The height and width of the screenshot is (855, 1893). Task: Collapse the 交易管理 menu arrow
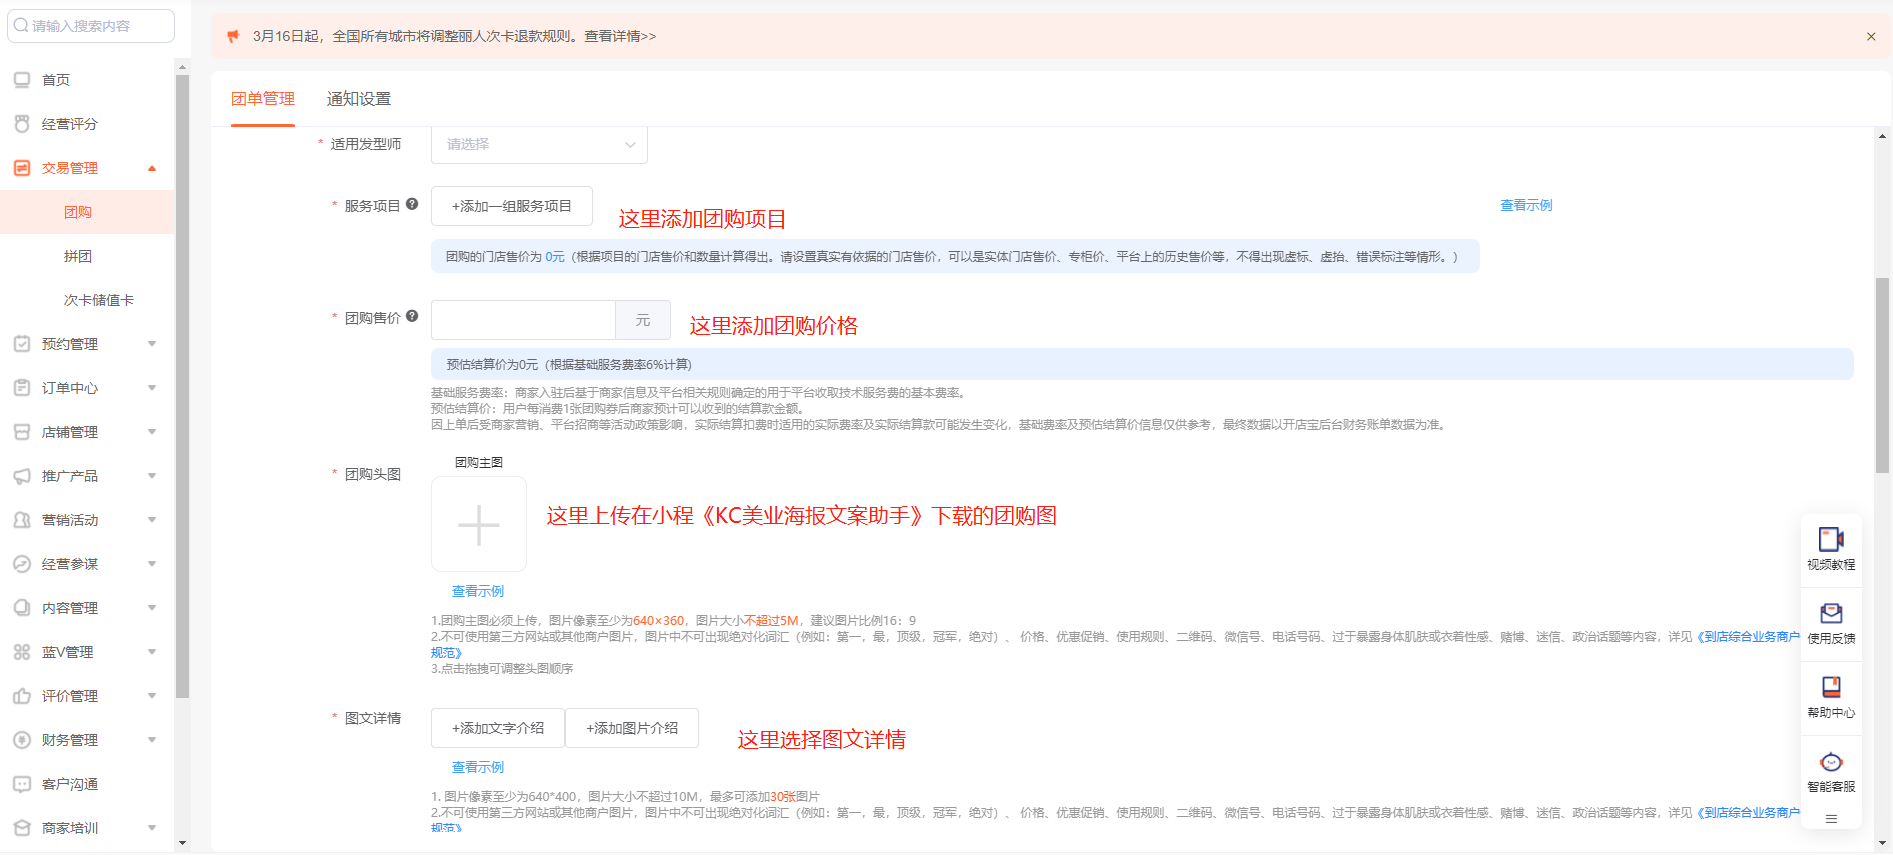(x=152, y=168)
